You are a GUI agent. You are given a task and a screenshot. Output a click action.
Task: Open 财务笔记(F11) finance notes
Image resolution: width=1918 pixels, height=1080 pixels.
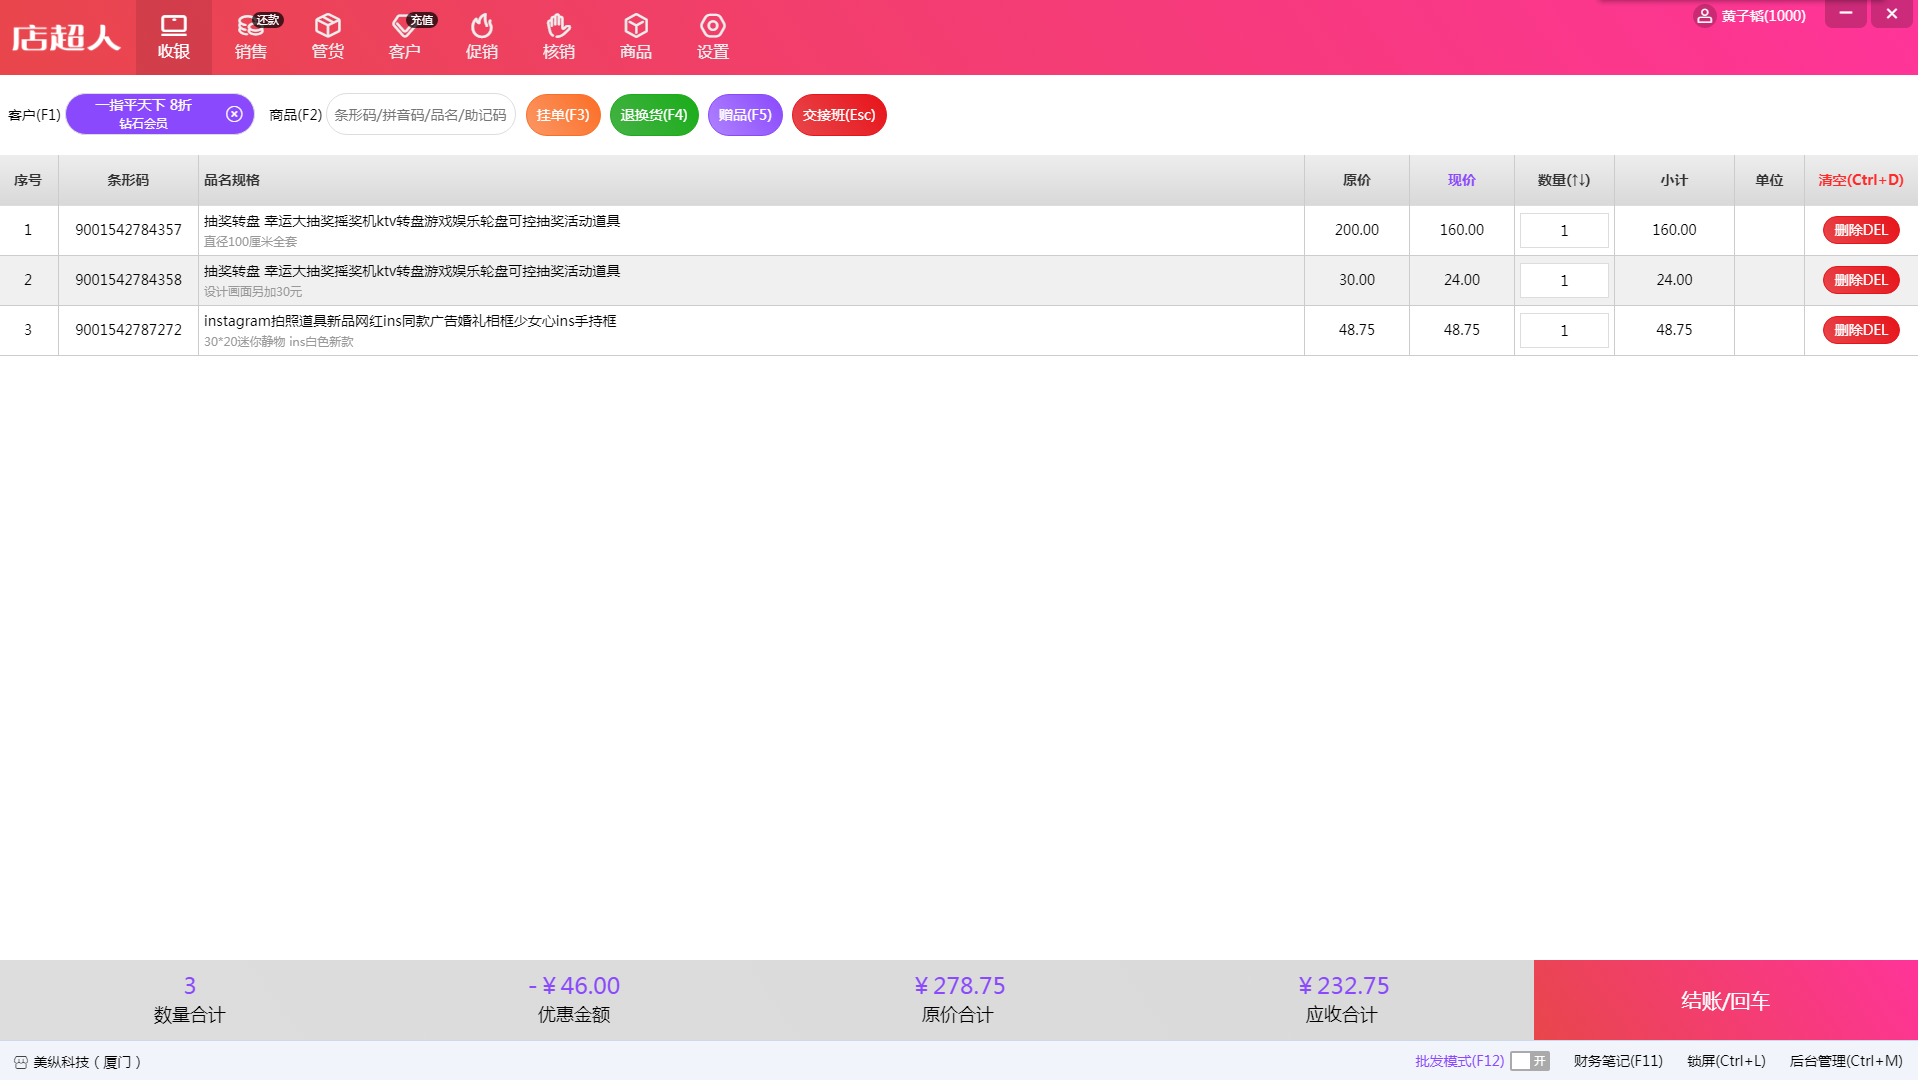1618,1061
